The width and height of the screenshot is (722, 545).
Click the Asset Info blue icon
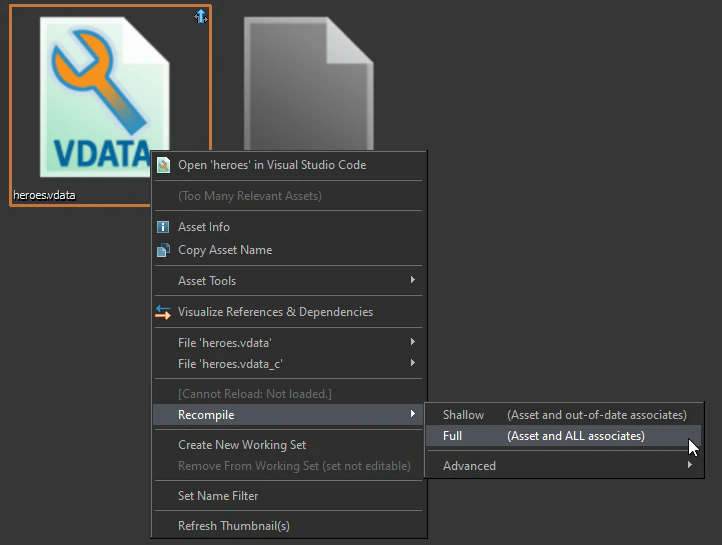point(164,227)
